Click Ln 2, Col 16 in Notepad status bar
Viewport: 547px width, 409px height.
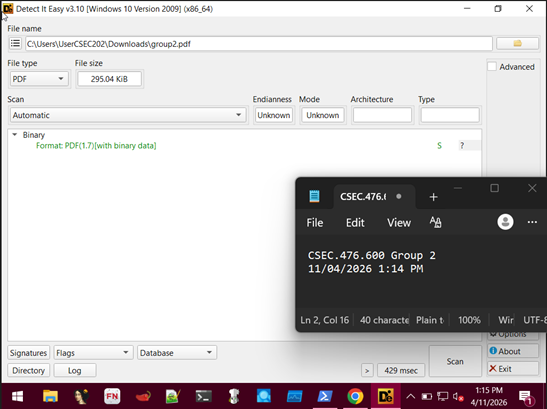click(324, 320)
